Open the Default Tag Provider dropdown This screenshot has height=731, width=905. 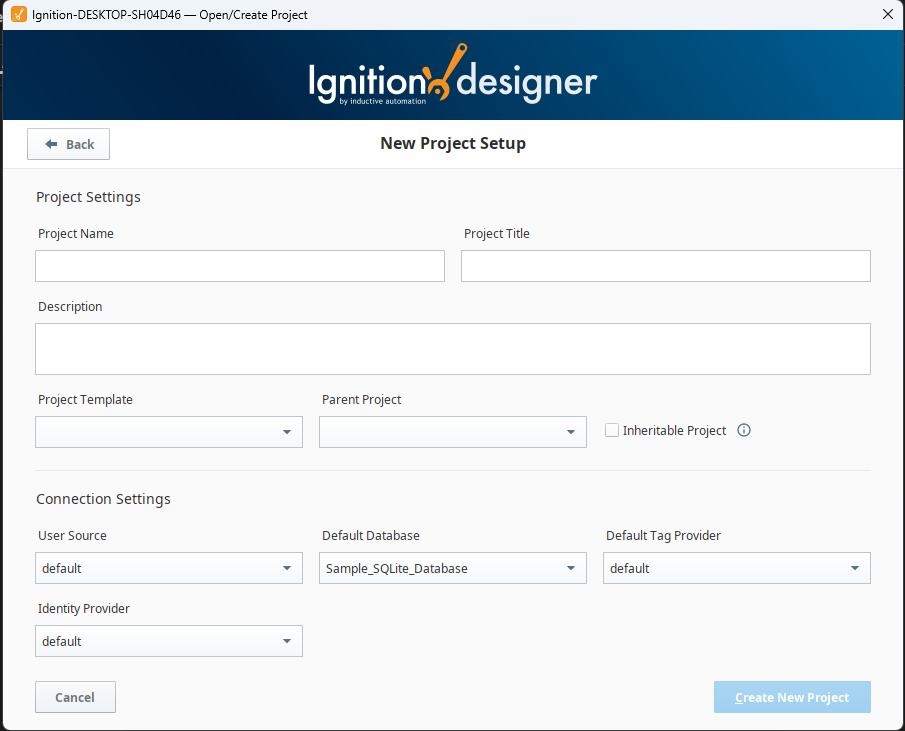coord(736,568)
